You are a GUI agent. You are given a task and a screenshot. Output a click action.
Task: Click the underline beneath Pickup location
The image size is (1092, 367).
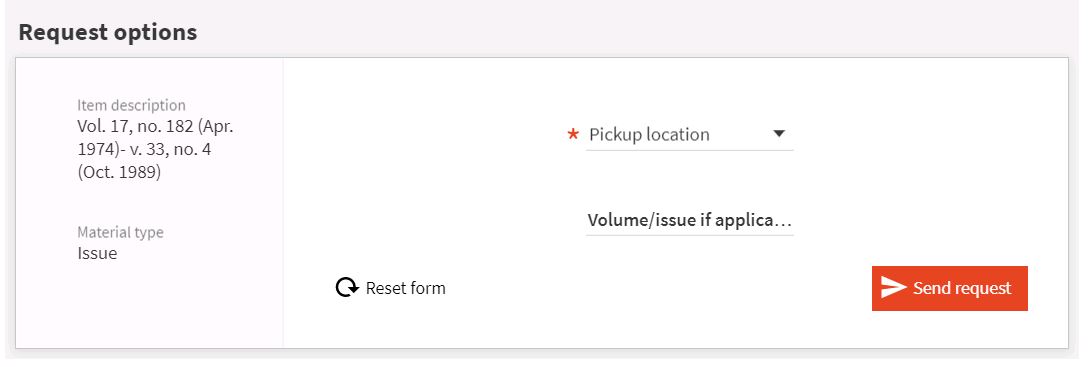[689, 150]
